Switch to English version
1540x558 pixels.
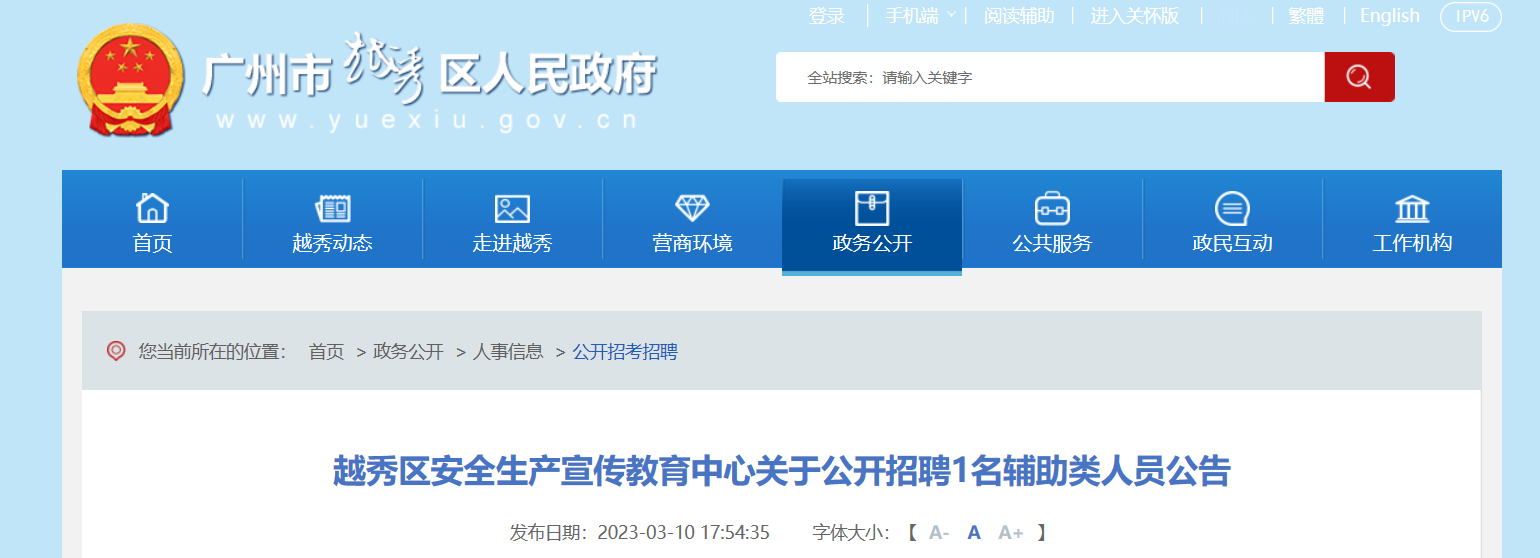point(1389,16)
